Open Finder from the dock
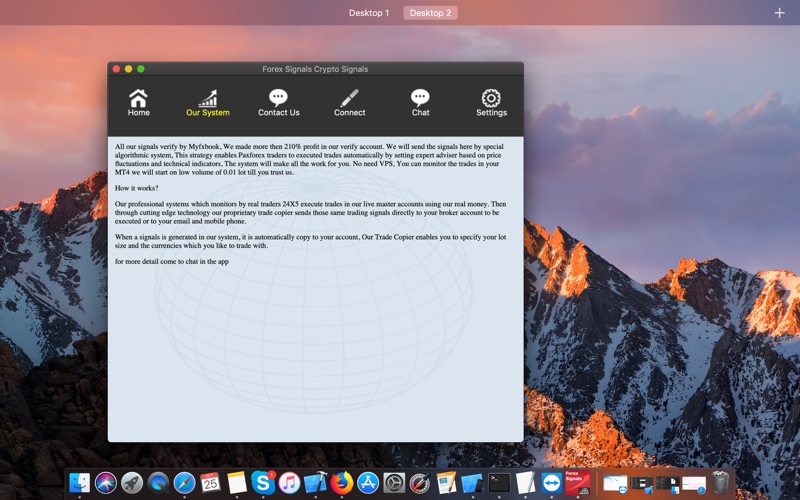800x500 pixels. 79,483
